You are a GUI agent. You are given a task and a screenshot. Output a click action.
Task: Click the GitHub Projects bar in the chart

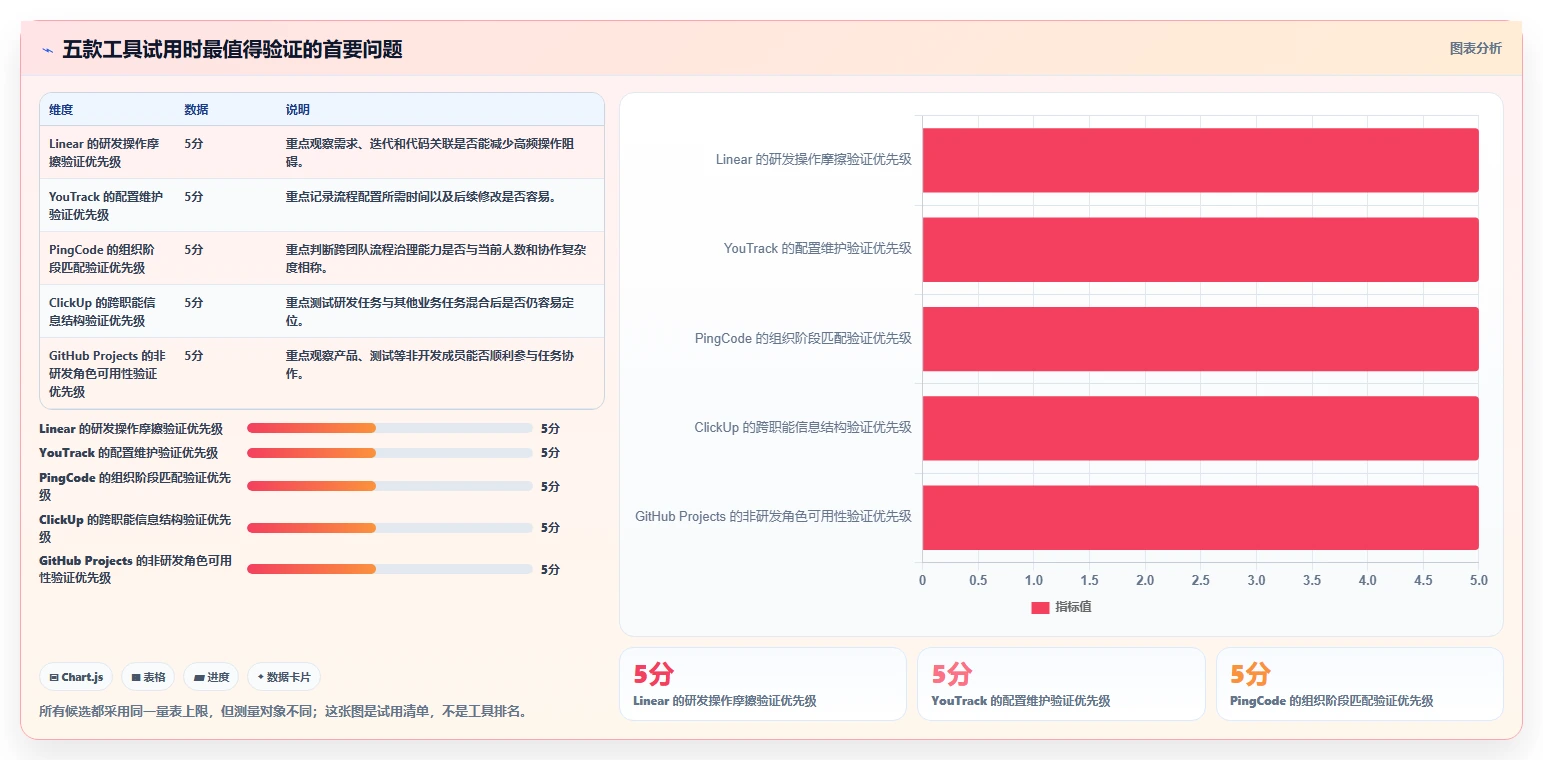1200,517
